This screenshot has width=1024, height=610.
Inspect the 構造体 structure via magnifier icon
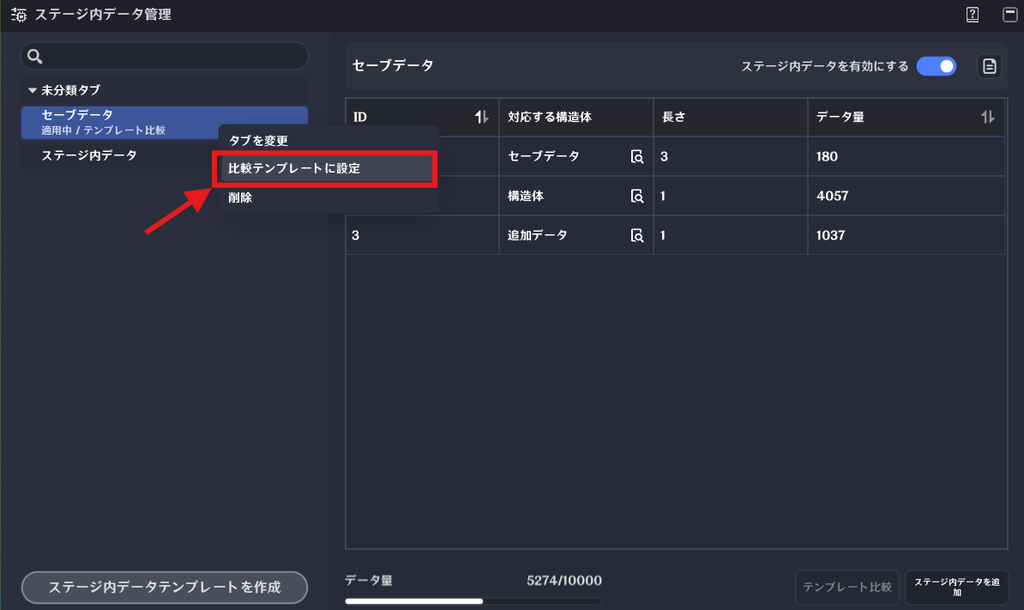tap(637, 196)
